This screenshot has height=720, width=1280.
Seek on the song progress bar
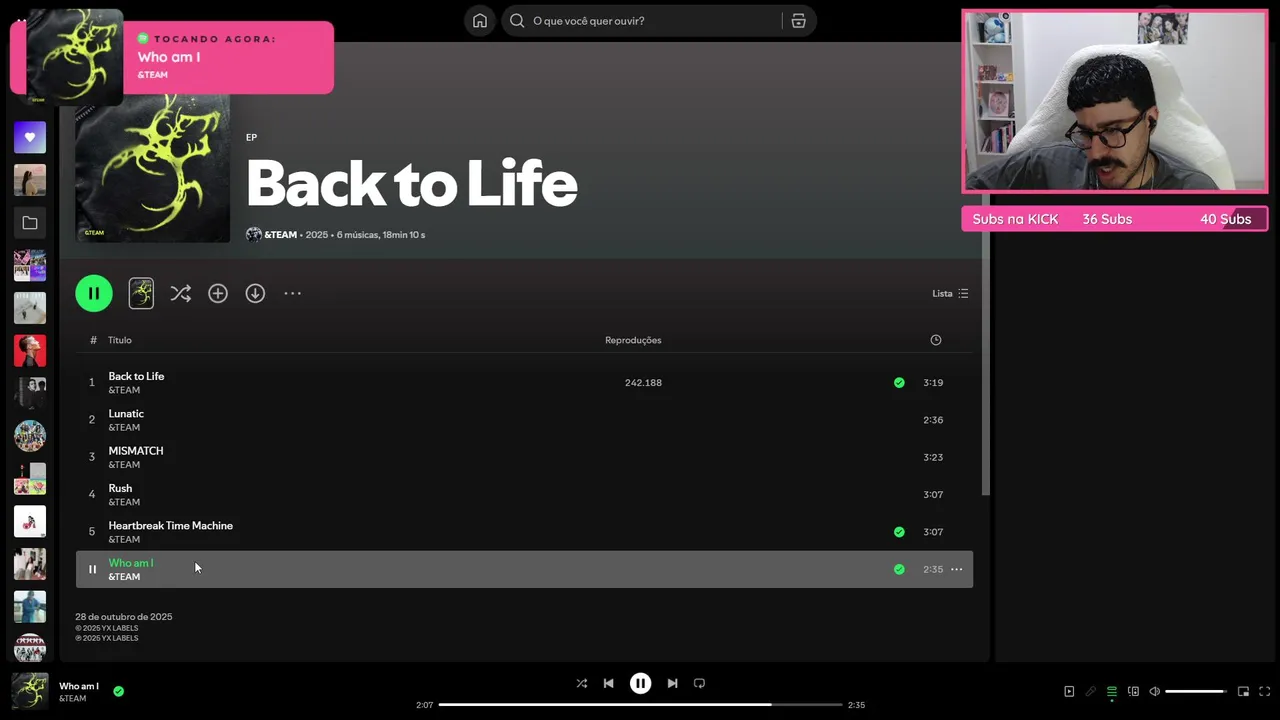tap(640, 705)
